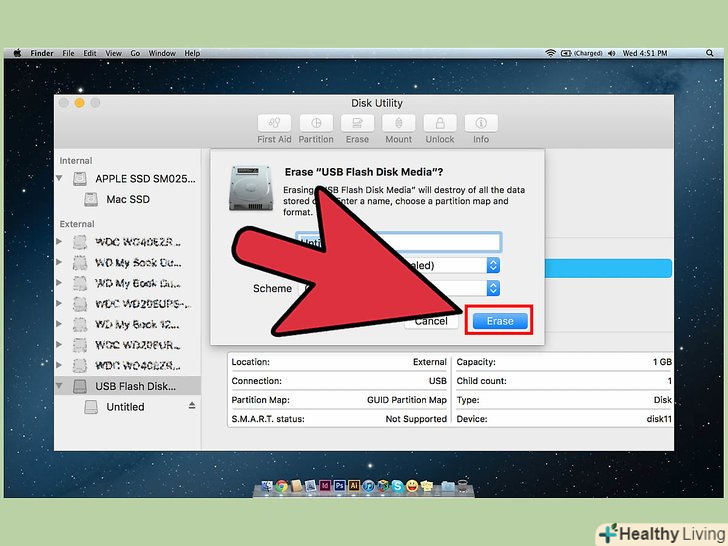Click the menu bar clock Wed 4:51 PM
Screen dimensions: 728x546
pos(644,53)
